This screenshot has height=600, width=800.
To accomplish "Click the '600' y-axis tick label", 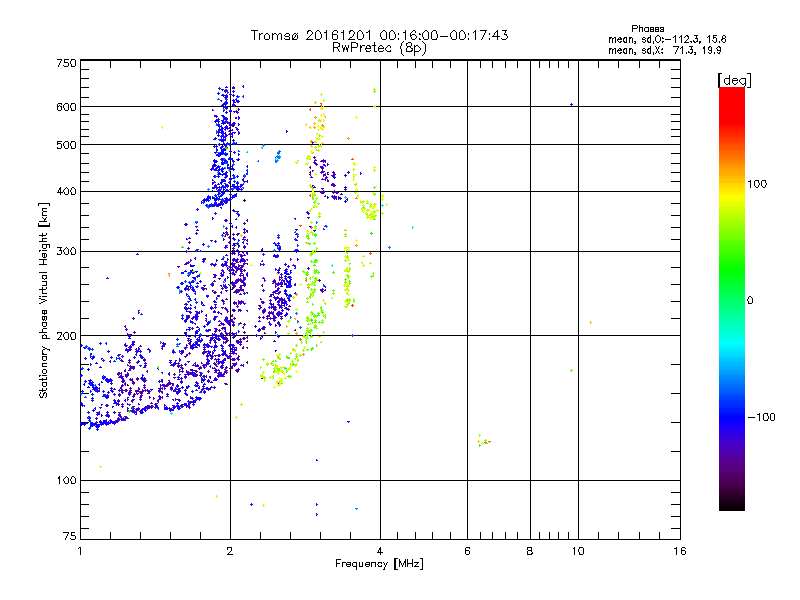I will click(x=66, y=107).
